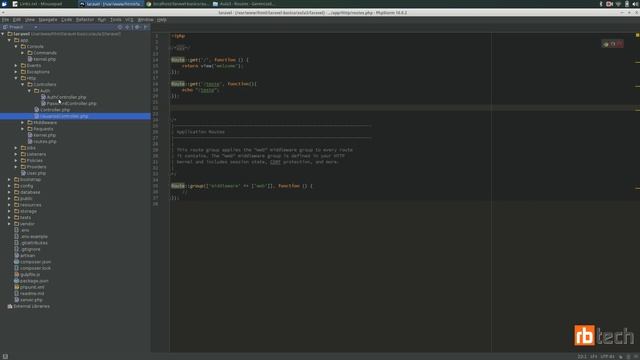The width and height of the screenshot is (640, 360).
Task: Open the VCS menu
Action: click(x=129, y=20)
